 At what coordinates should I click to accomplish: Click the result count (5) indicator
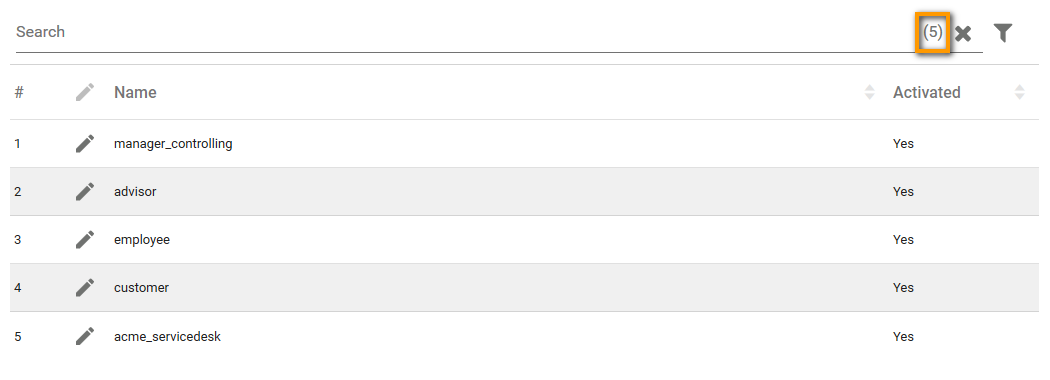(x=933, y=31)
